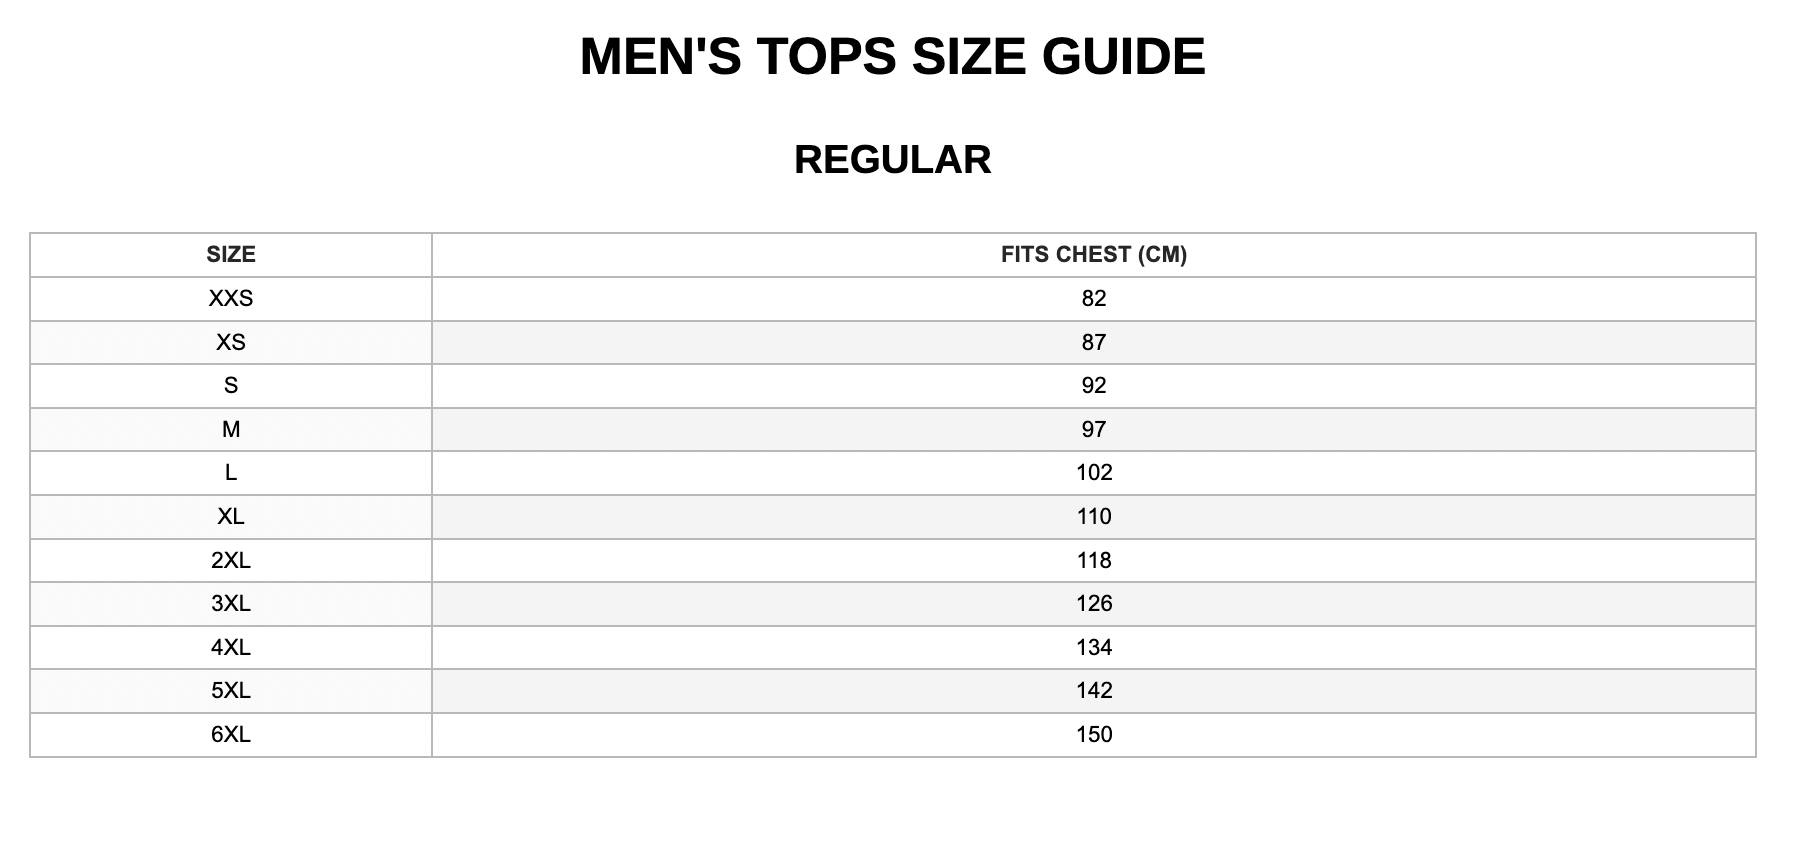This screenshot has width=1794, height=846.
Task: Click the chest value 150
Action: tap(1094, 735)
